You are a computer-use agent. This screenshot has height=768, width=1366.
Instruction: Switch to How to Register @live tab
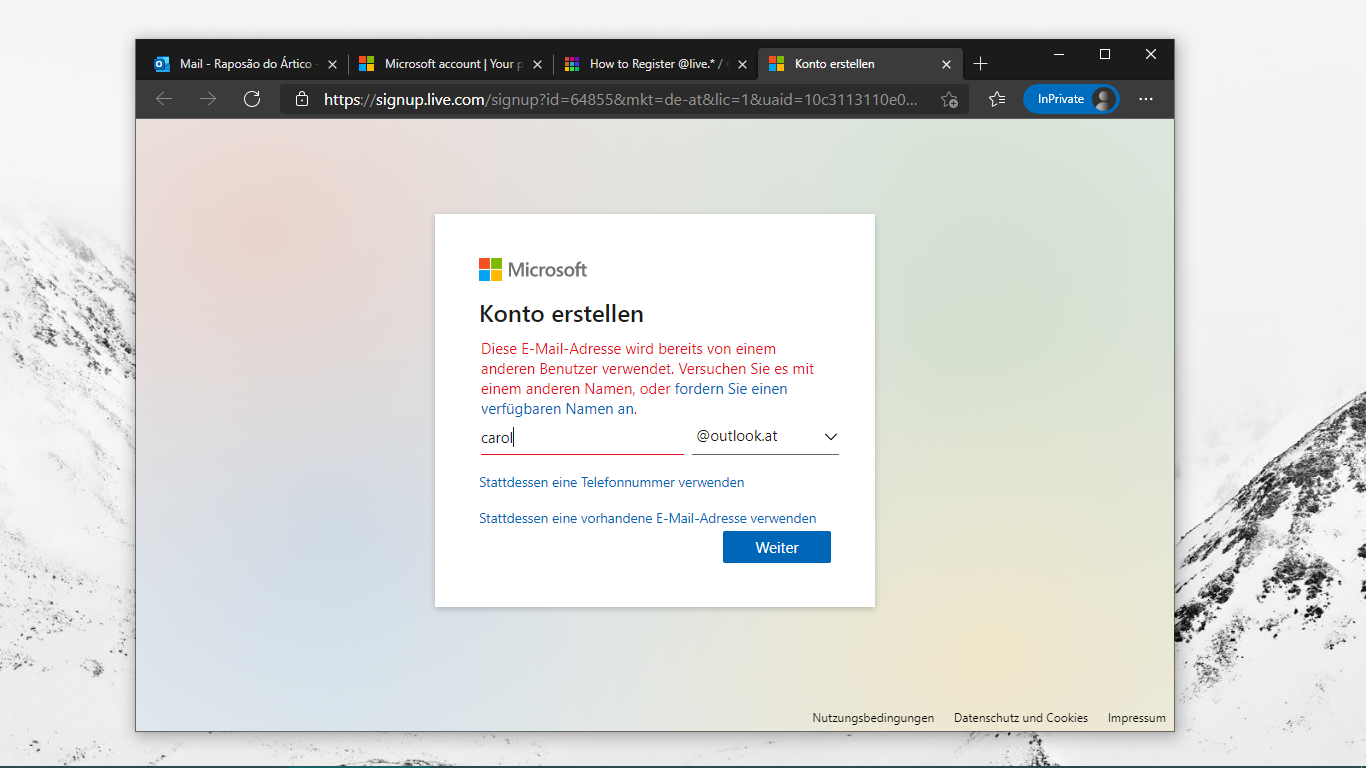coord(655,64)
